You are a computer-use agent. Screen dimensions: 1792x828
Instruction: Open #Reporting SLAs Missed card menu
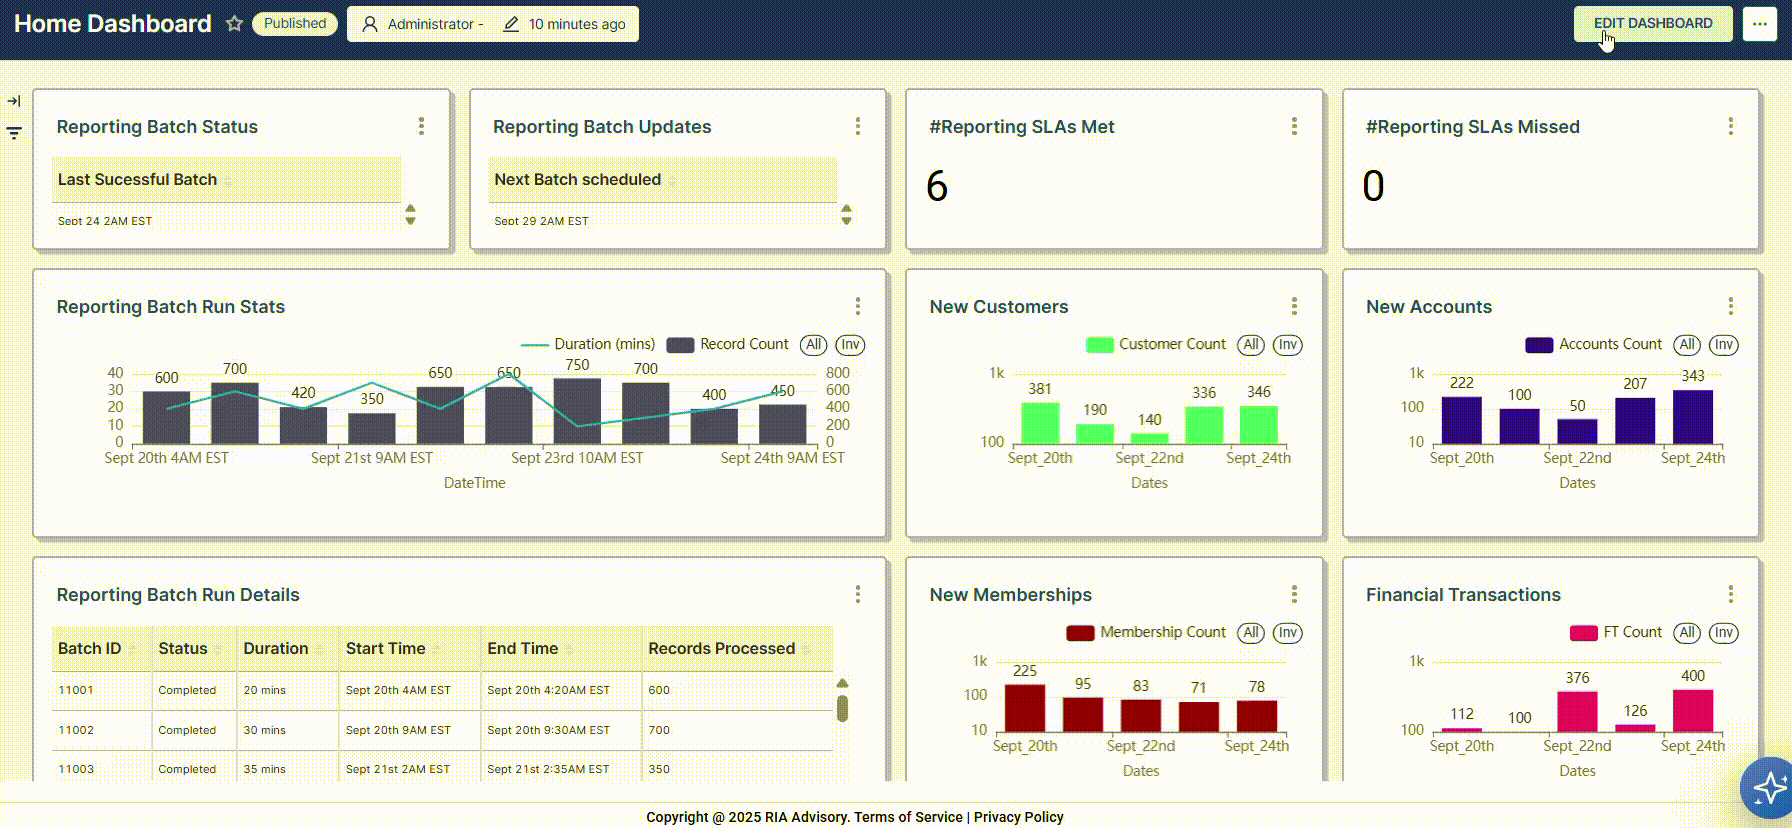1730,126
